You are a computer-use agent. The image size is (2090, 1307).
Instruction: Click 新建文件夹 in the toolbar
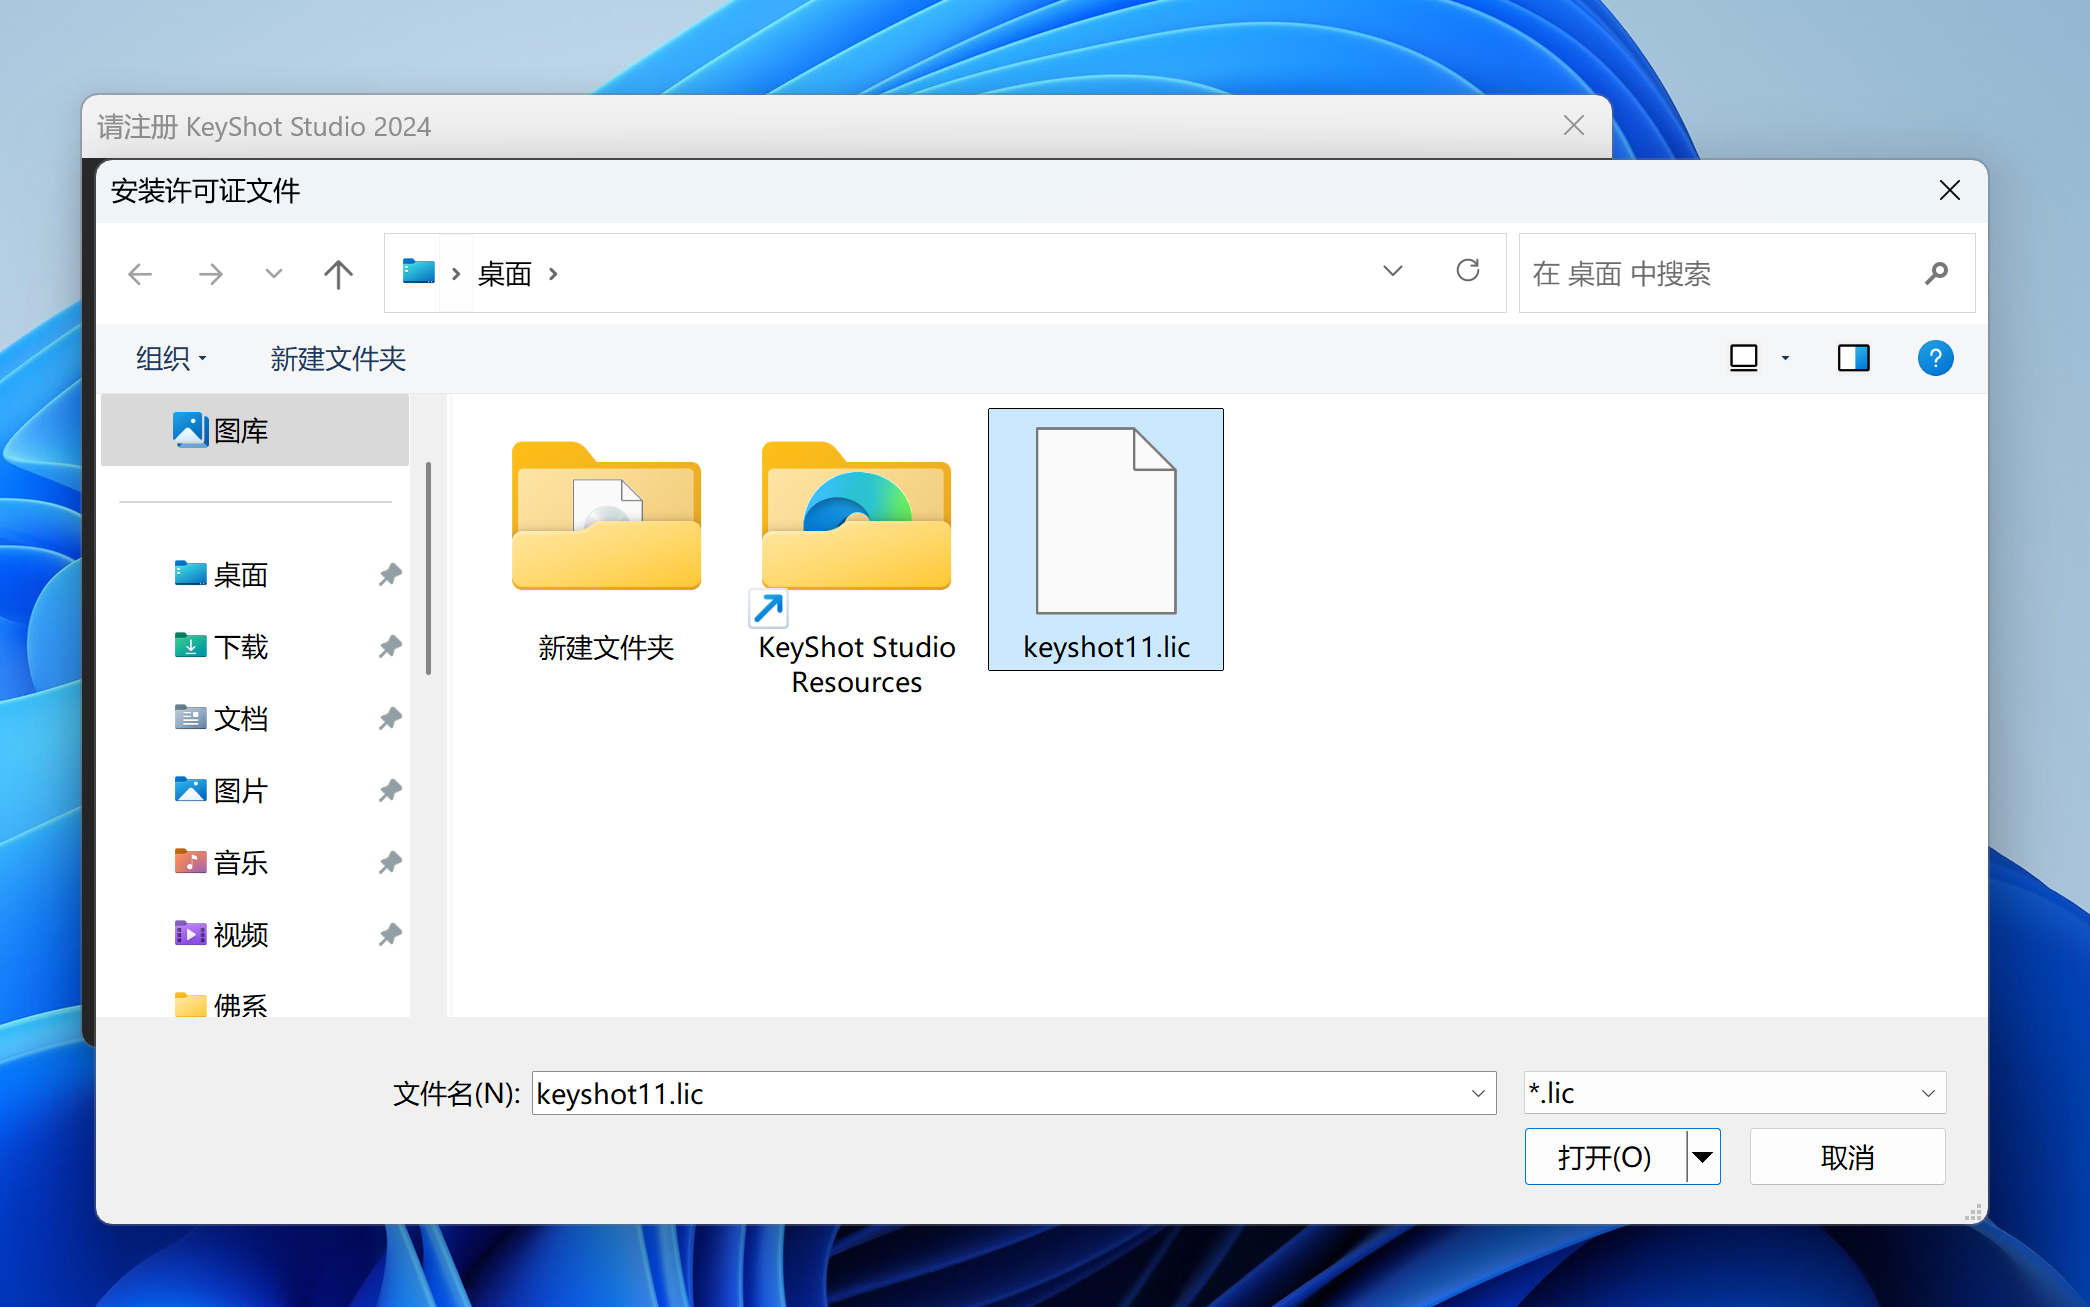[338, 358]
